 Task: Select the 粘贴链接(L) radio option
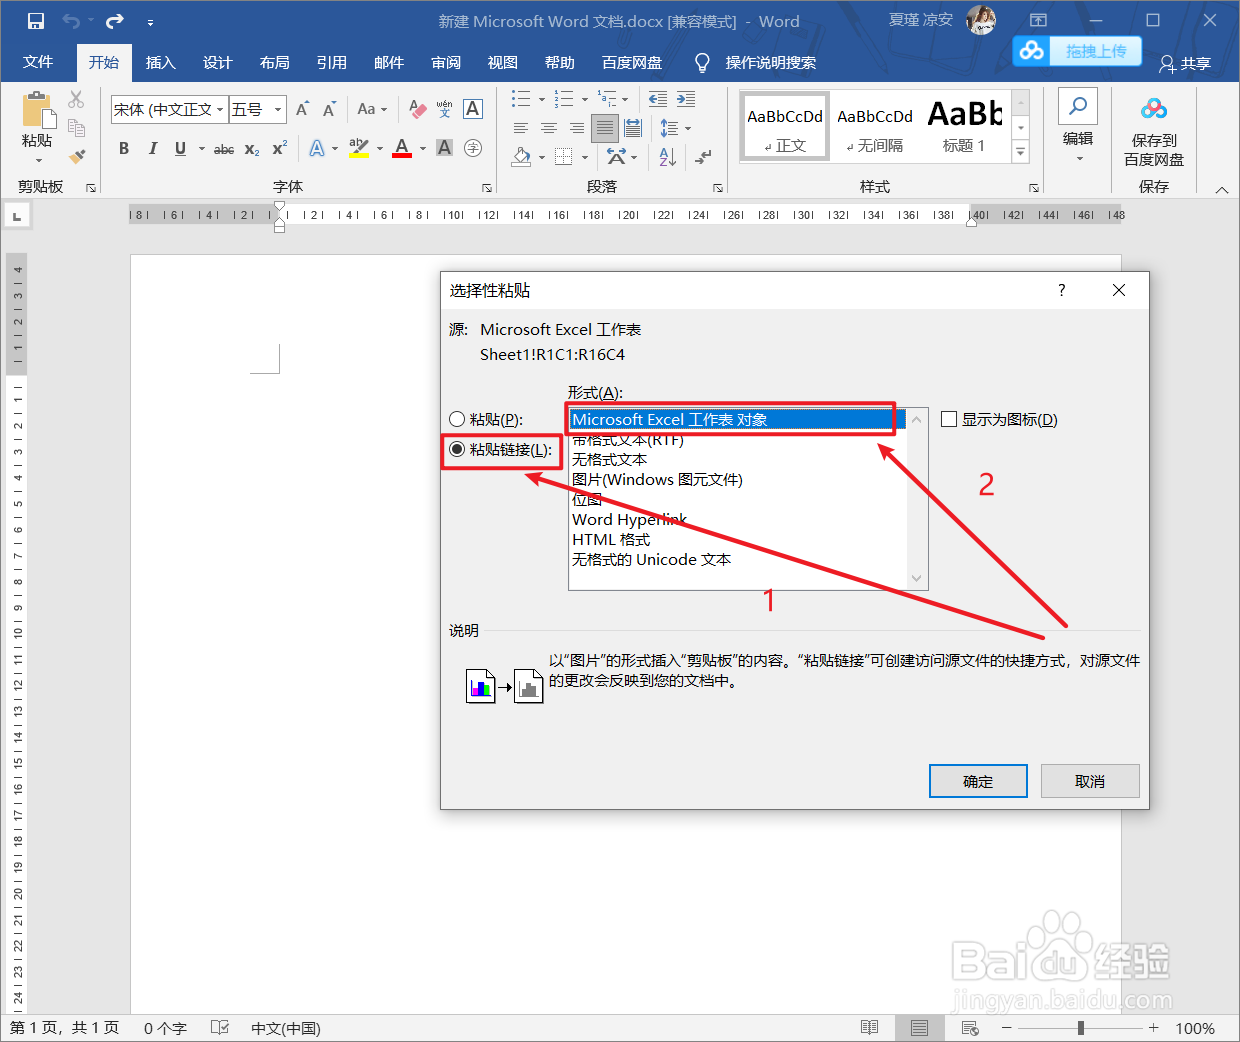tap(457, 450)
